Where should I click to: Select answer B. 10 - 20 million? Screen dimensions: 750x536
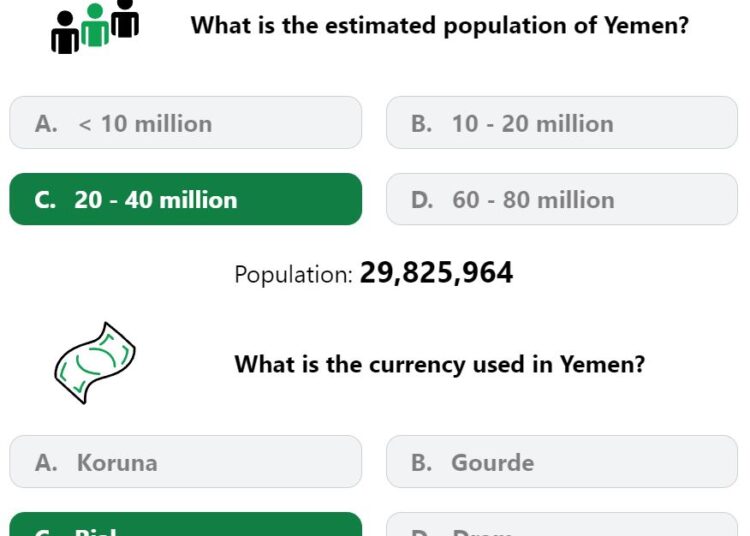(x=562, y=123)
